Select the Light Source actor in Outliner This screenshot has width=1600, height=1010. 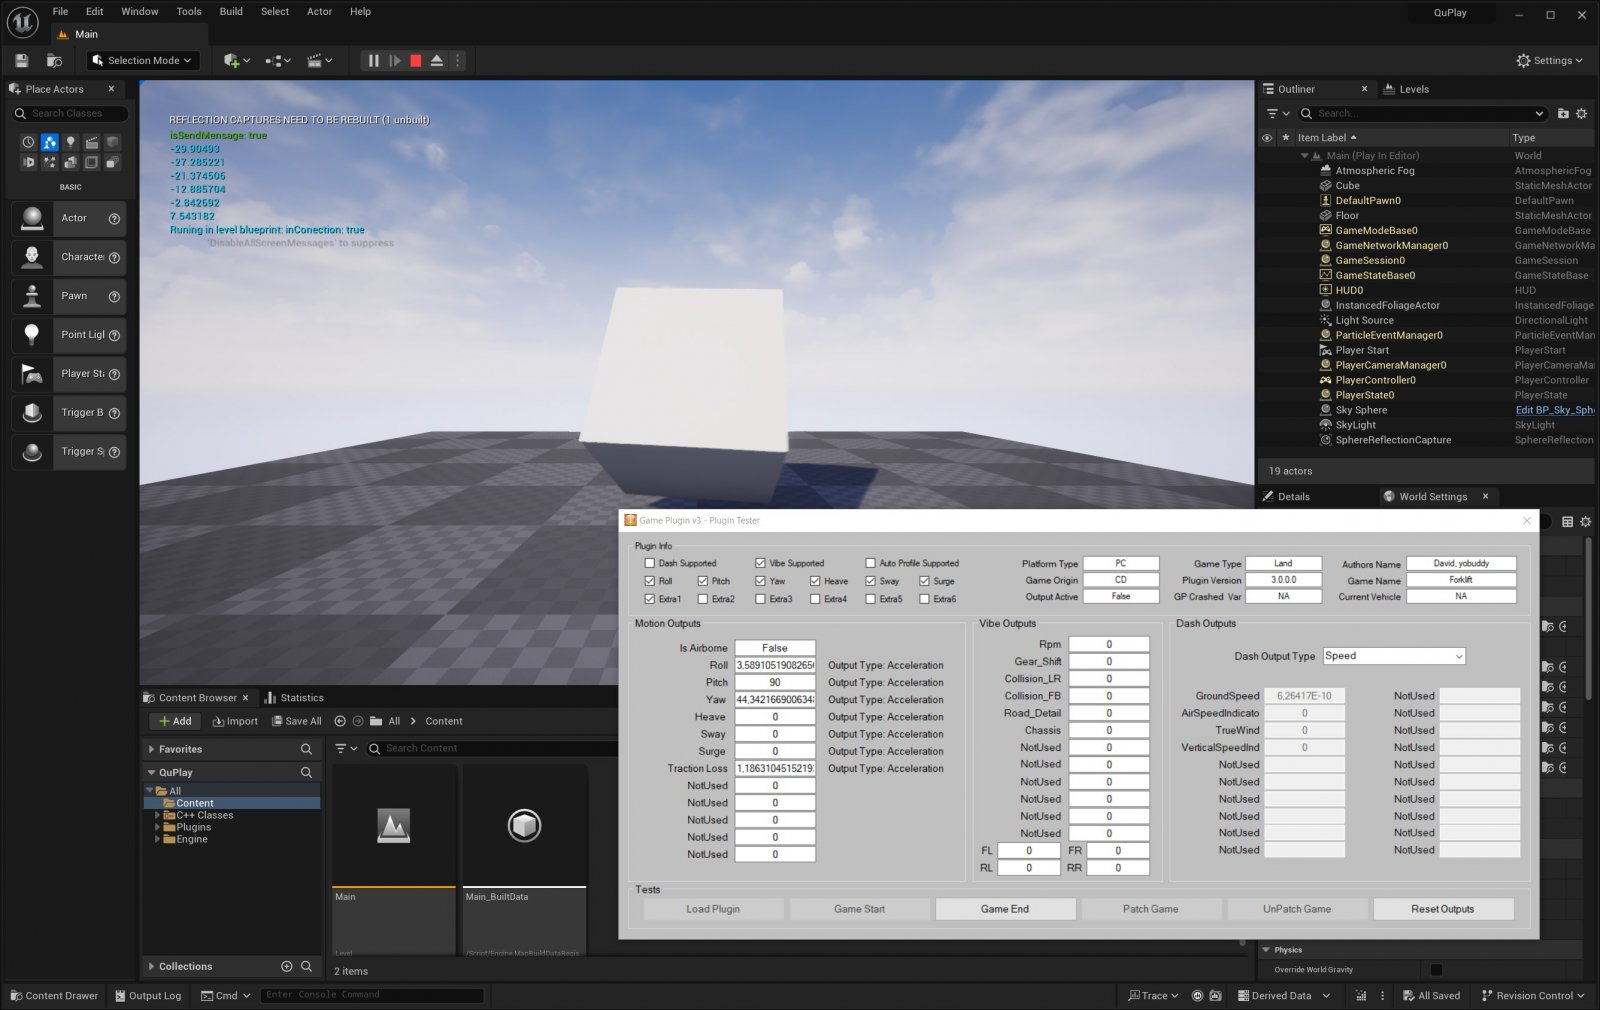[1364, 321]
